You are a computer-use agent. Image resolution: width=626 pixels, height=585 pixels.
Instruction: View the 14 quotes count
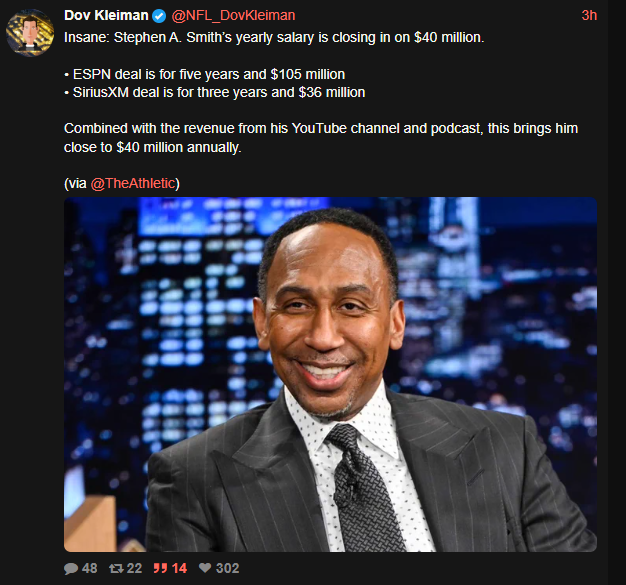pos(180,568)
